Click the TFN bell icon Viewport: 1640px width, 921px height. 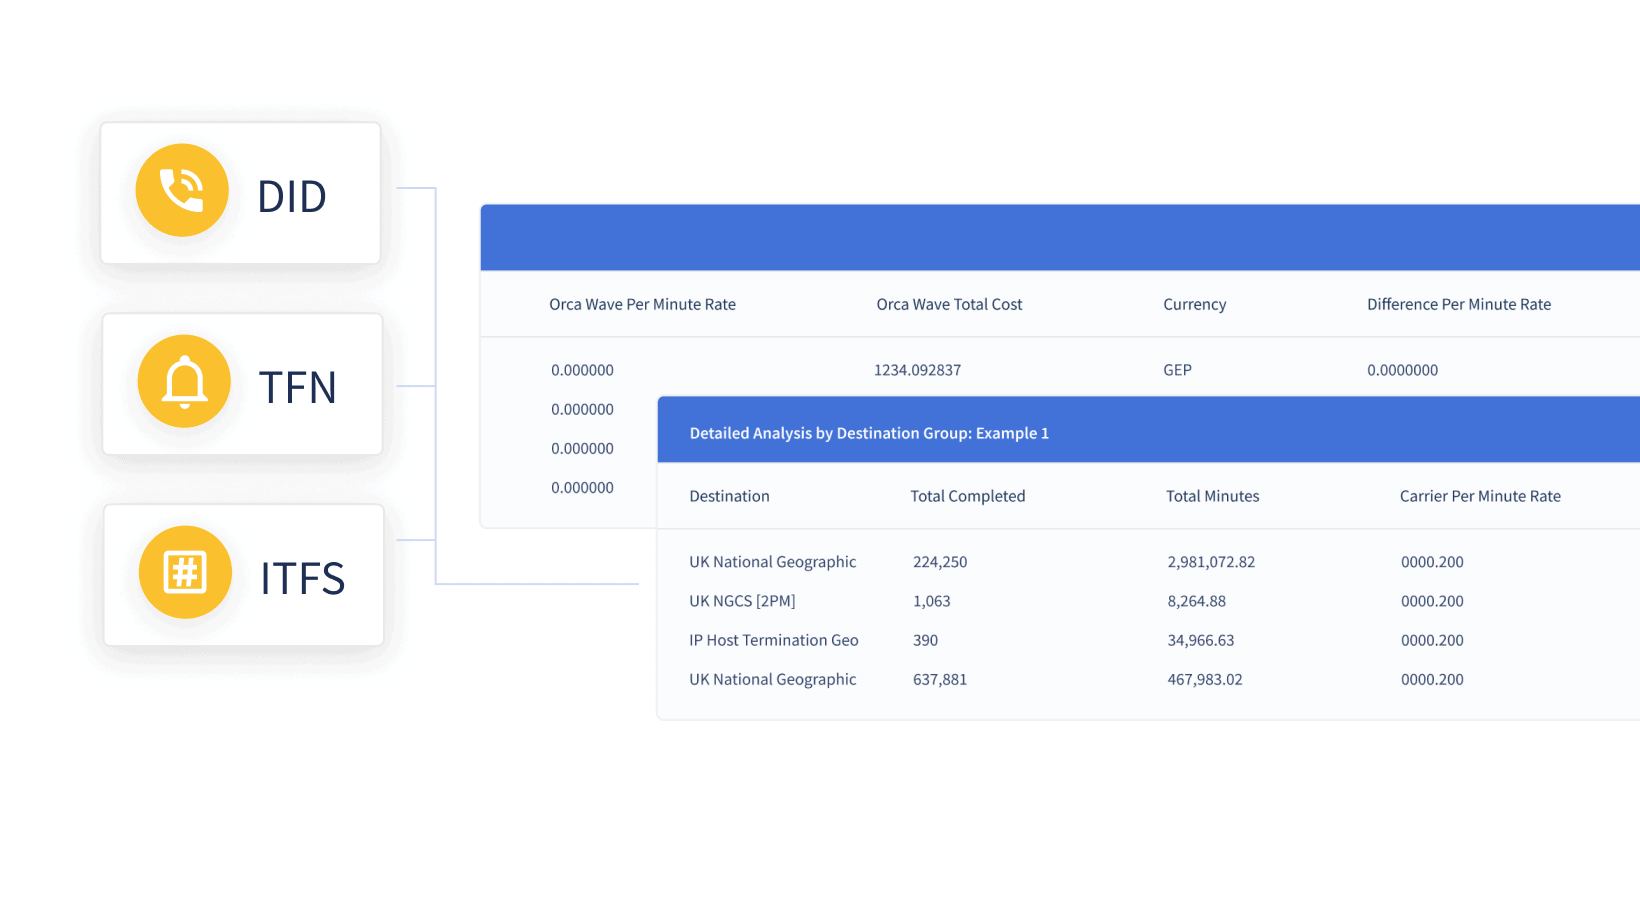pos(184,381)
